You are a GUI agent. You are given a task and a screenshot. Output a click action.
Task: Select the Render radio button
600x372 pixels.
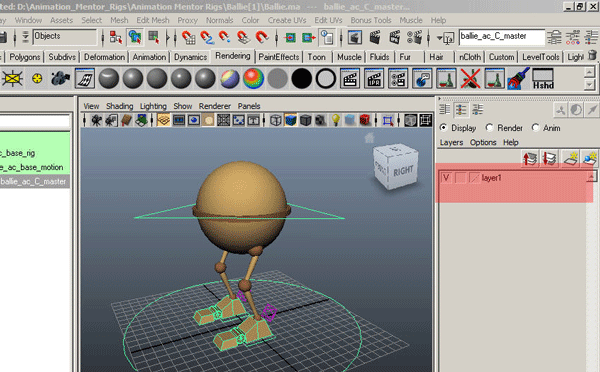(x=489, y=127)
